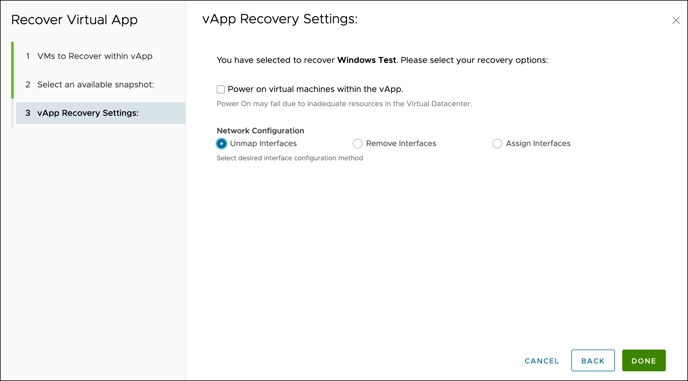The height and width of the screenshot is (381, 688).
Task: Select Unmap Interfaces radio option
Action: pyautogui.click(x=222, y=144)
